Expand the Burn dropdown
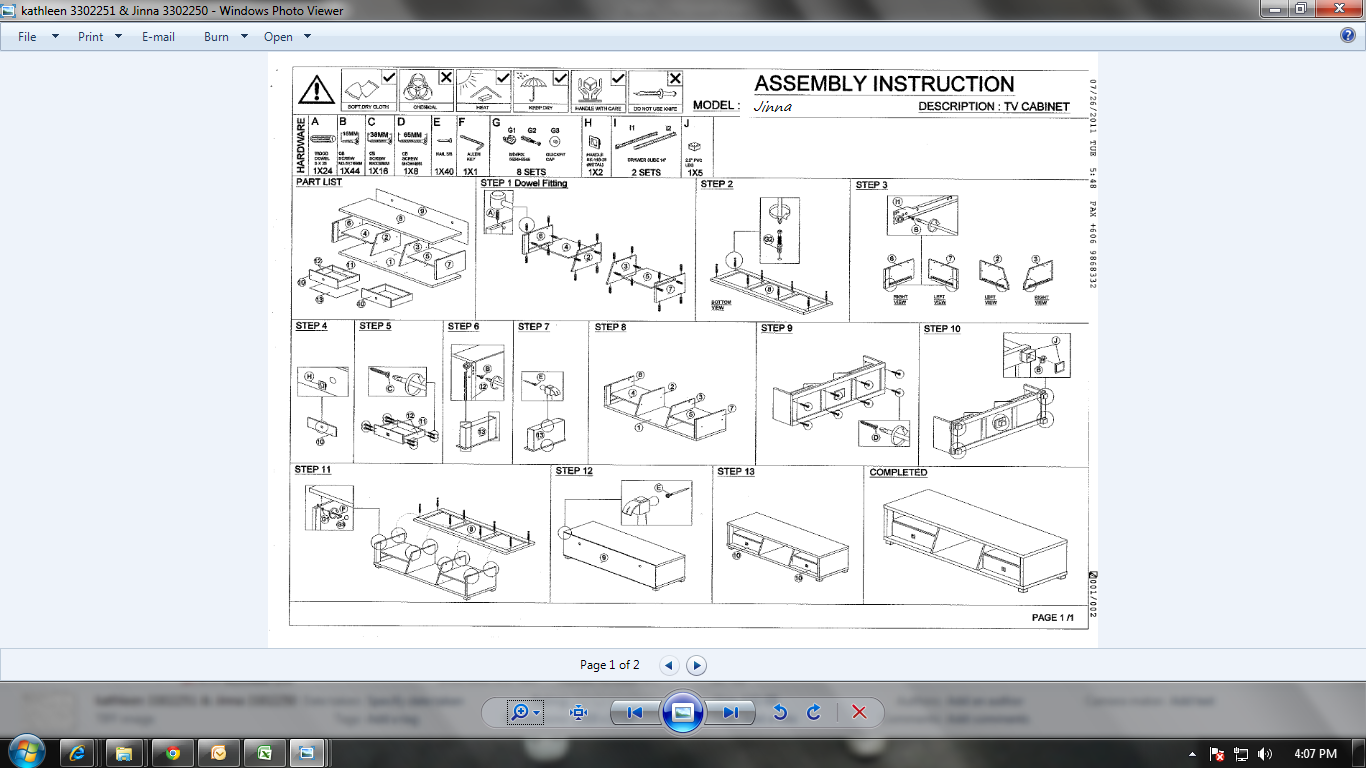 pyautogui.click(x=226, y=37)
